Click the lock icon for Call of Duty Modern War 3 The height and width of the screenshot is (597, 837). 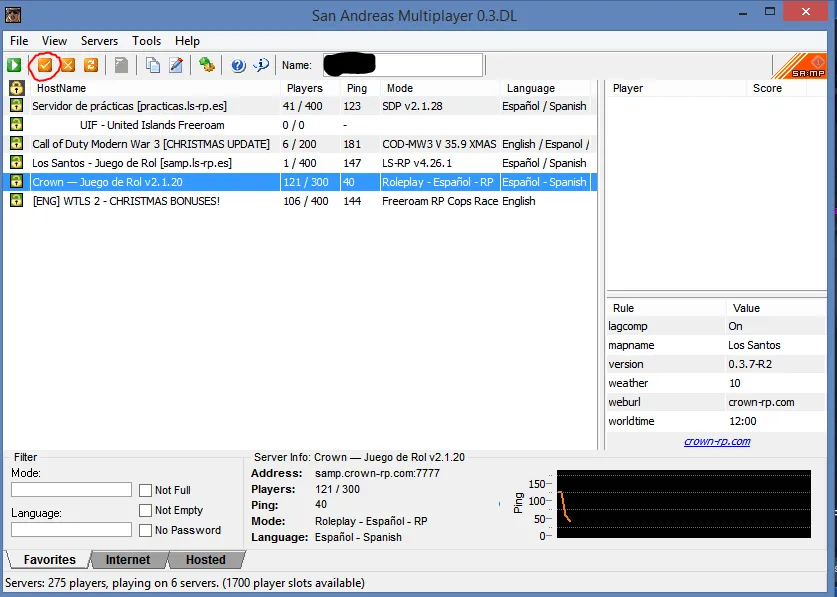[x=17, y=144]
